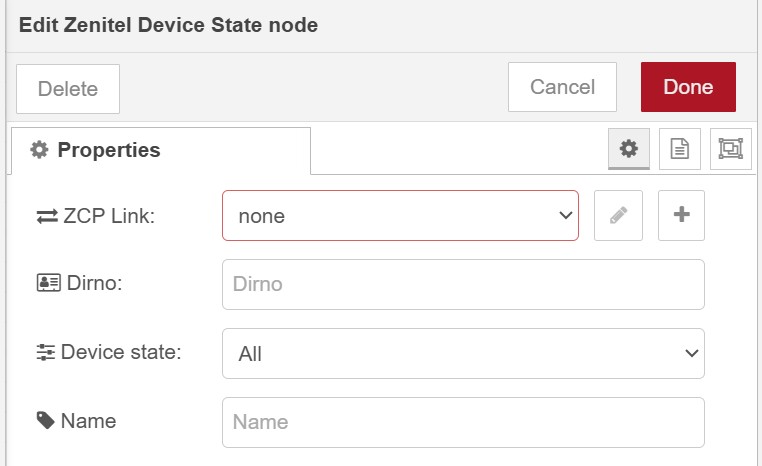Click the pencil edit ZCP Link icon
The height and width of the screenshot is (466, 762).
tap(618, 215)
